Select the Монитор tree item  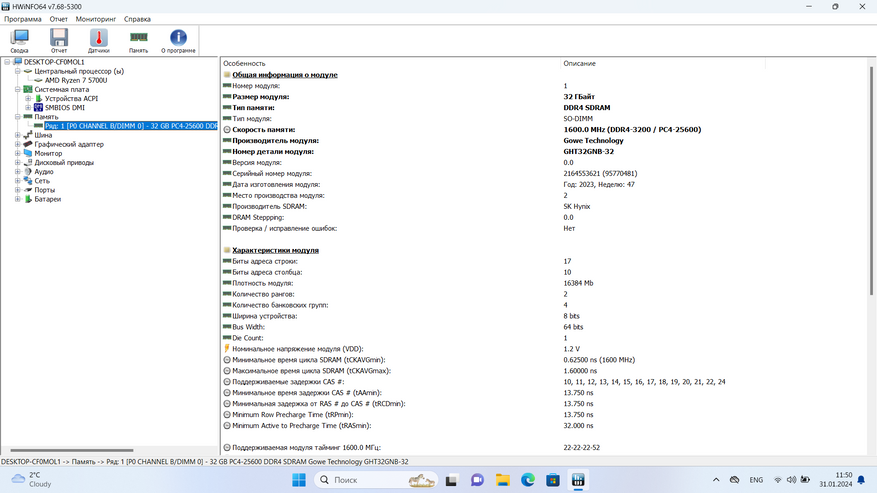[48, 153]
